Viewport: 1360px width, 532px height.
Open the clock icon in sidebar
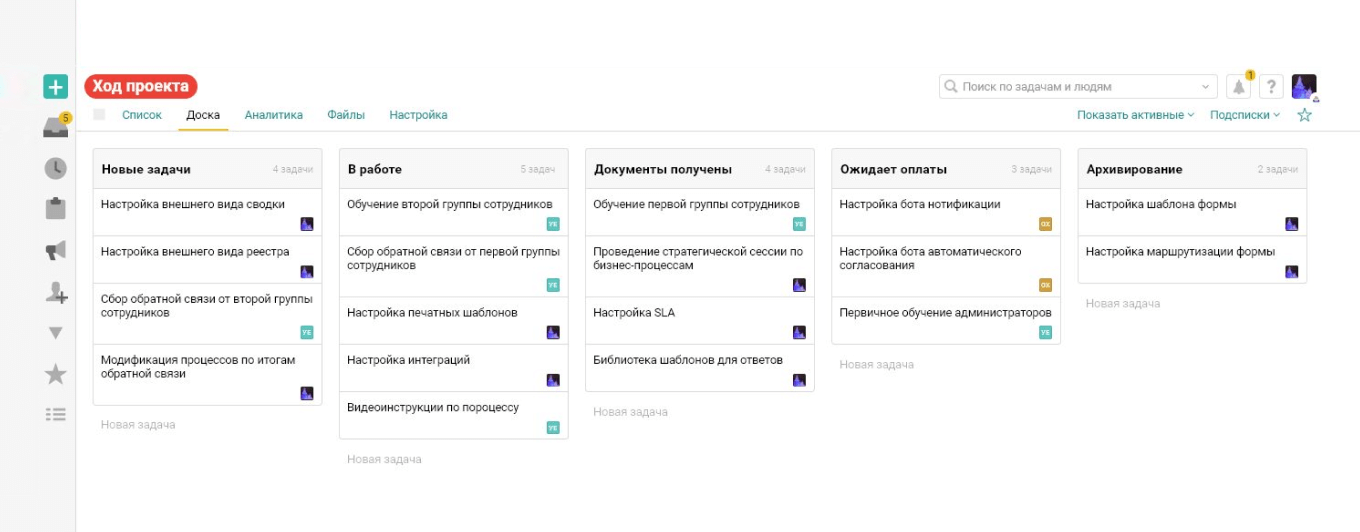point(55,168)
